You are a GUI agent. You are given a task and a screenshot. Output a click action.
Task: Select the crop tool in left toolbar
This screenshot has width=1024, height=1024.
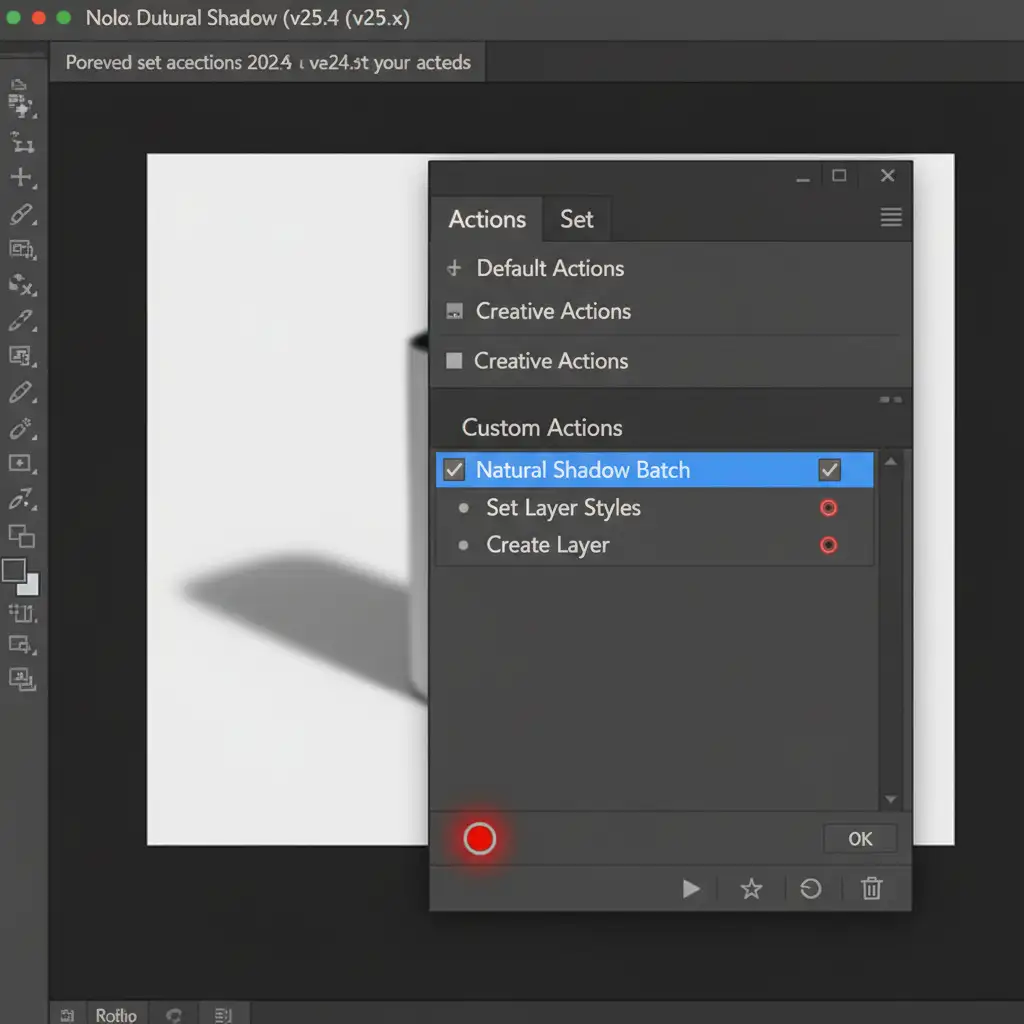click(21, 142)
